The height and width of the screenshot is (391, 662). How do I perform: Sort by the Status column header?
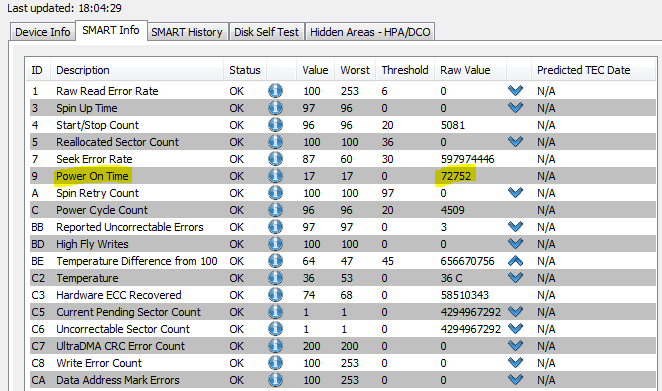[245, 70]
